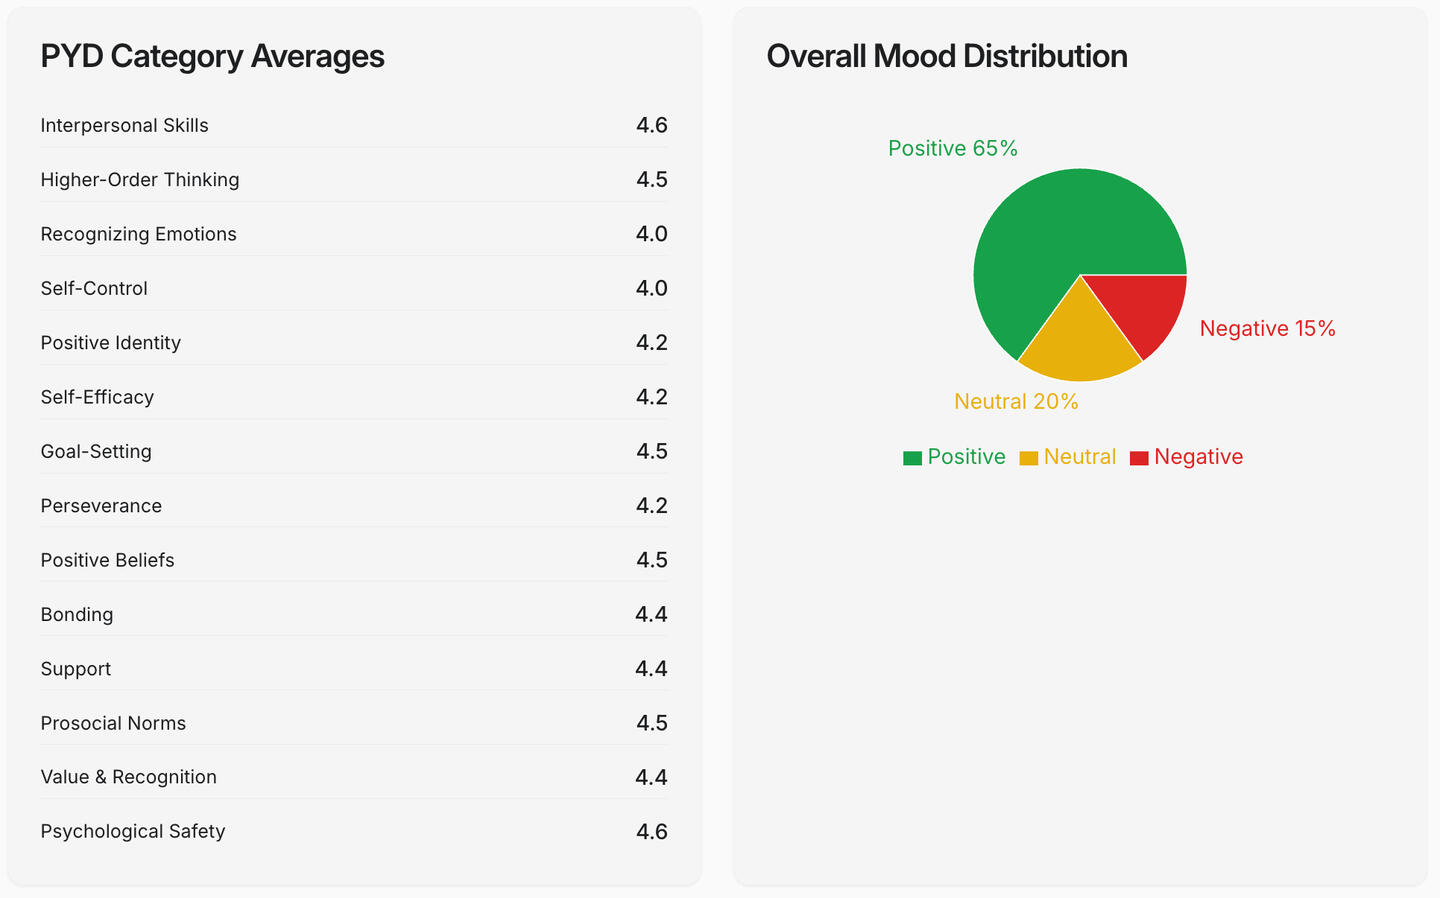Select the Goal-Setting row
Image resolution: width=1440 pixels, height=898 pixels.
(x=354, y=452)
